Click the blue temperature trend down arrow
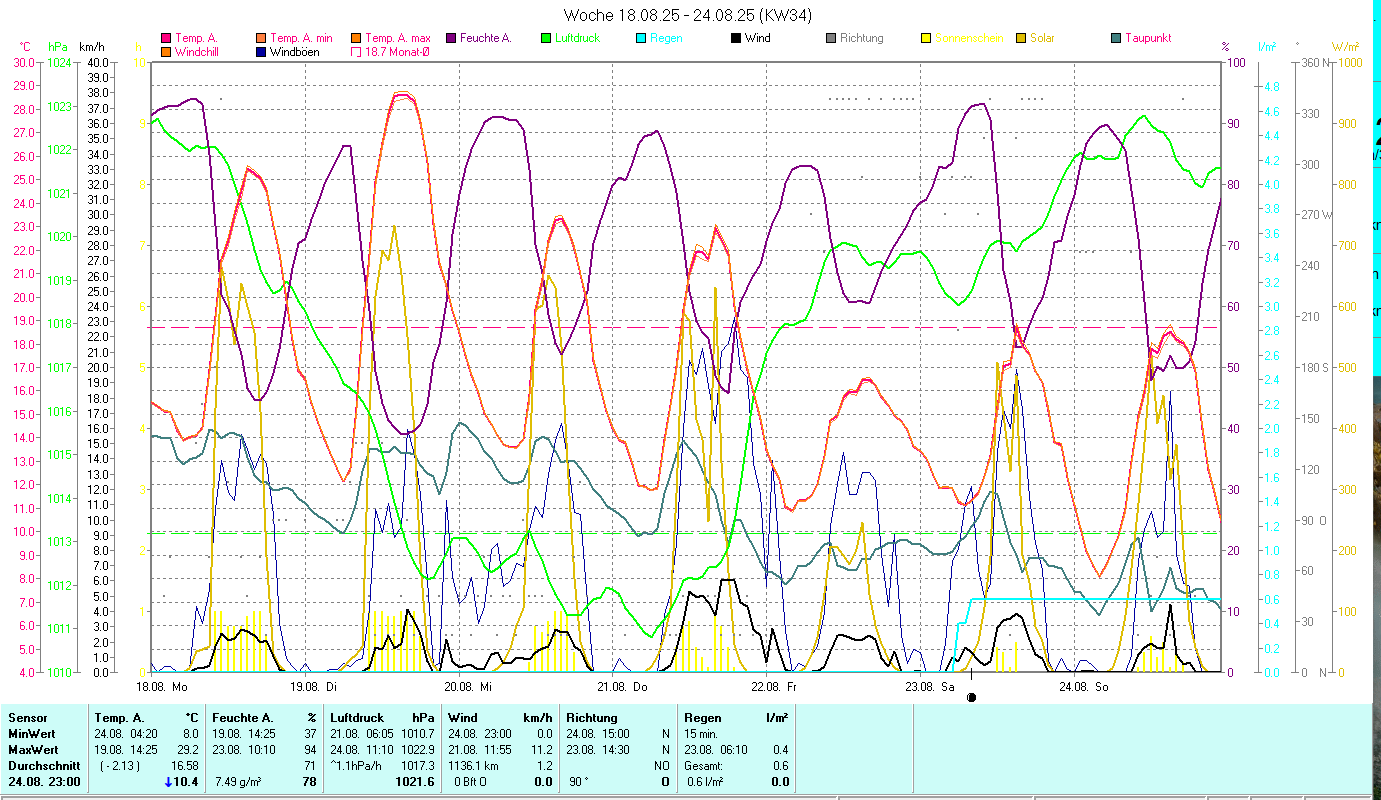The height and width of the screenshot is (800, 1381). (x=168, y=782)
